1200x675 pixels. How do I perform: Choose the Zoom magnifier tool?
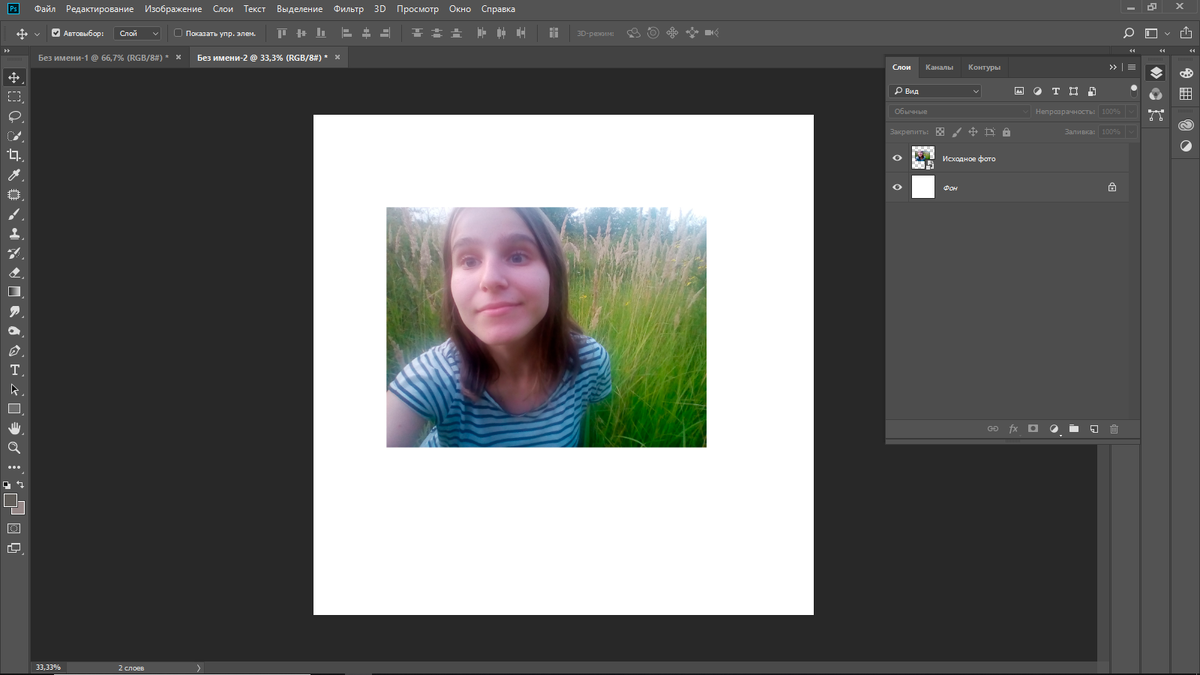coord(14,448)
